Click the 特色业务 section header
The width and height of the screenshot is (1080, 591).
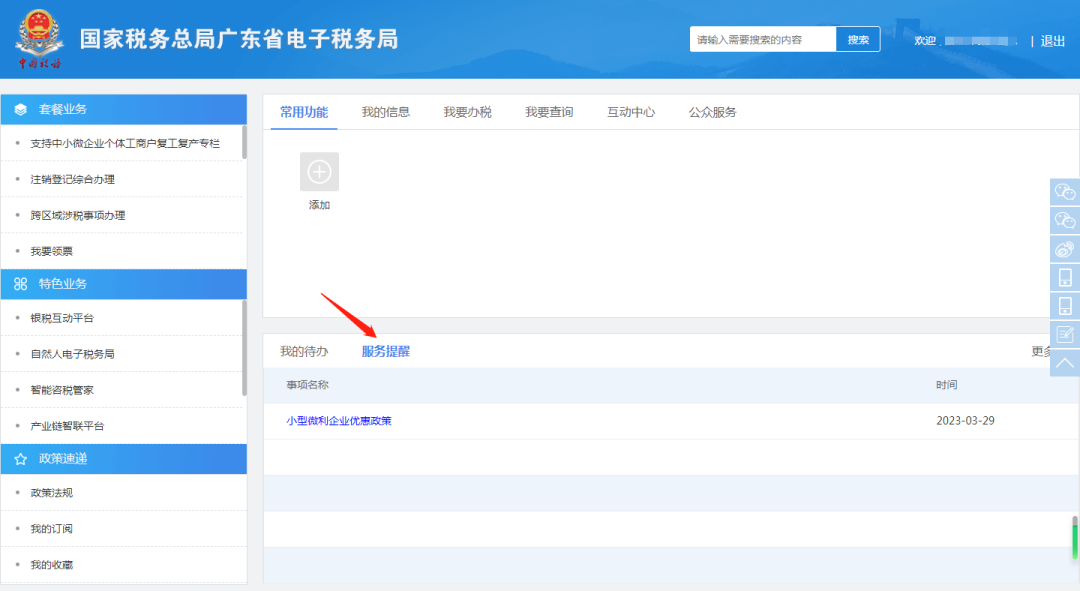click(x=124, y=284)
